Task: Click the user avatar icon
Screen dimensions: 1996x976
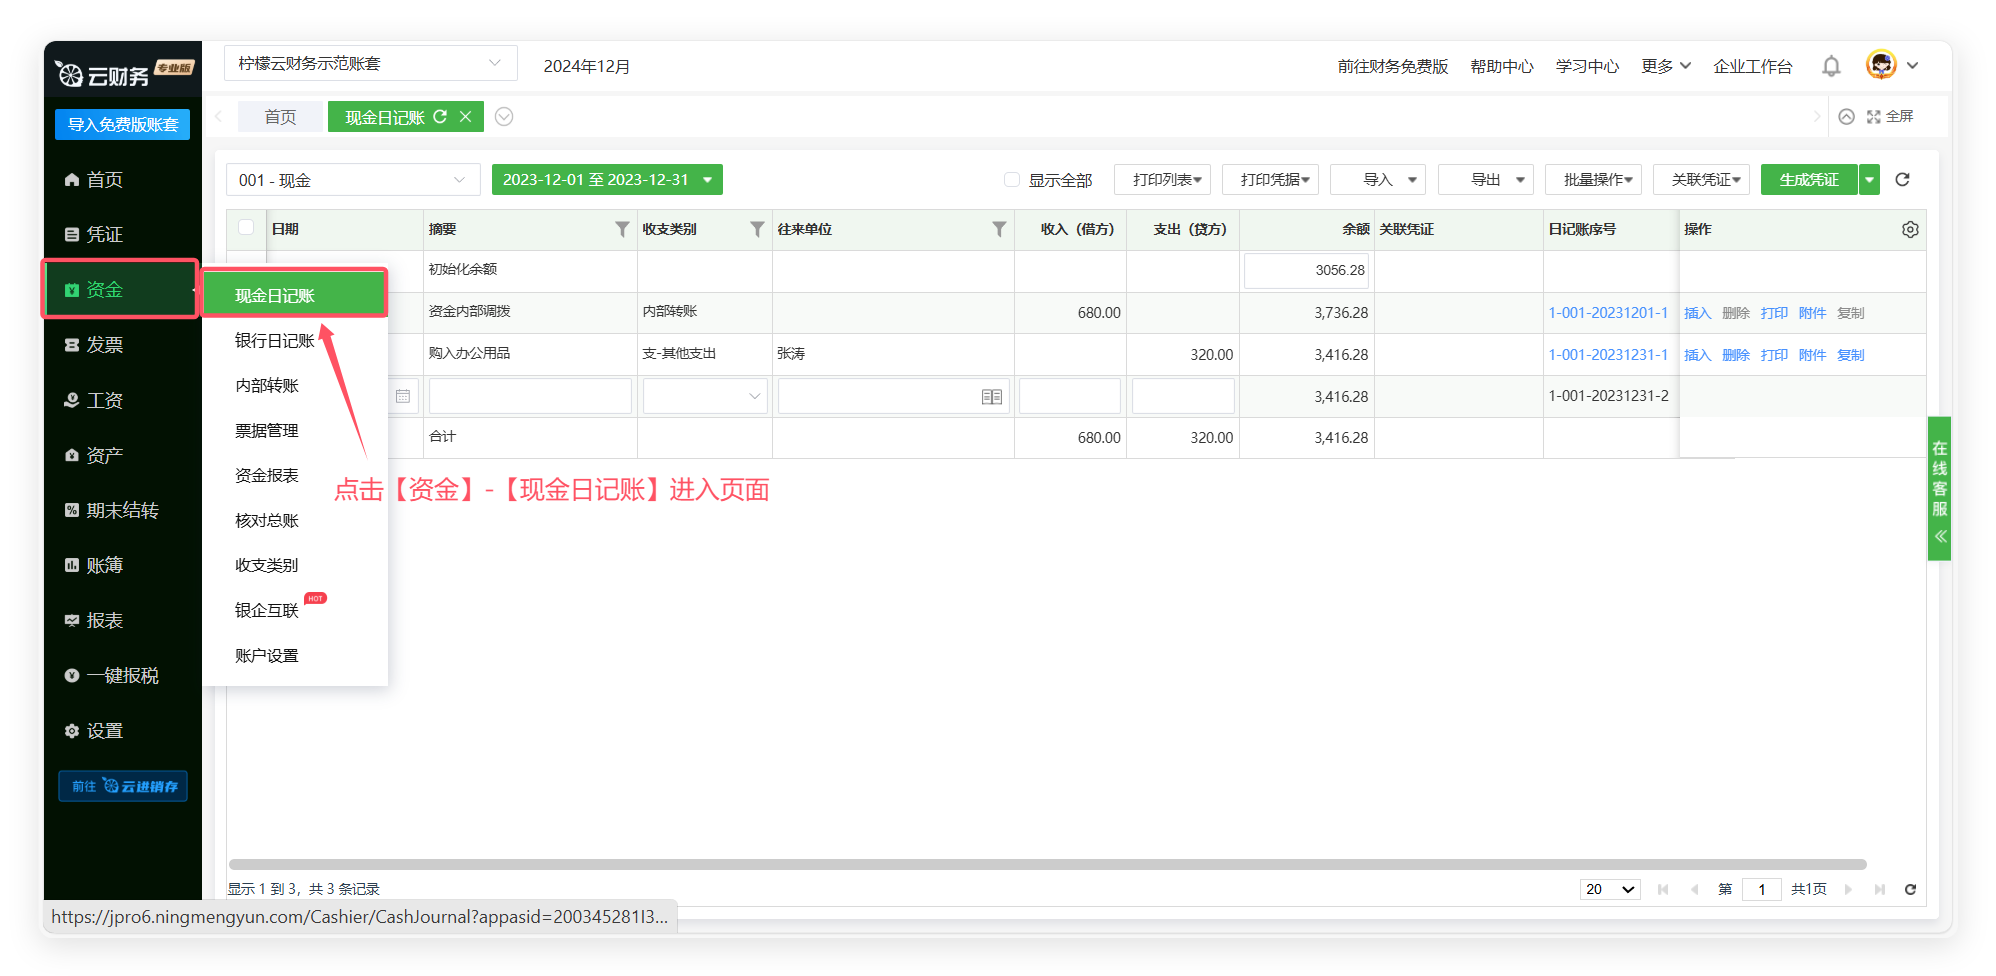Action: tap(1881, 65)
